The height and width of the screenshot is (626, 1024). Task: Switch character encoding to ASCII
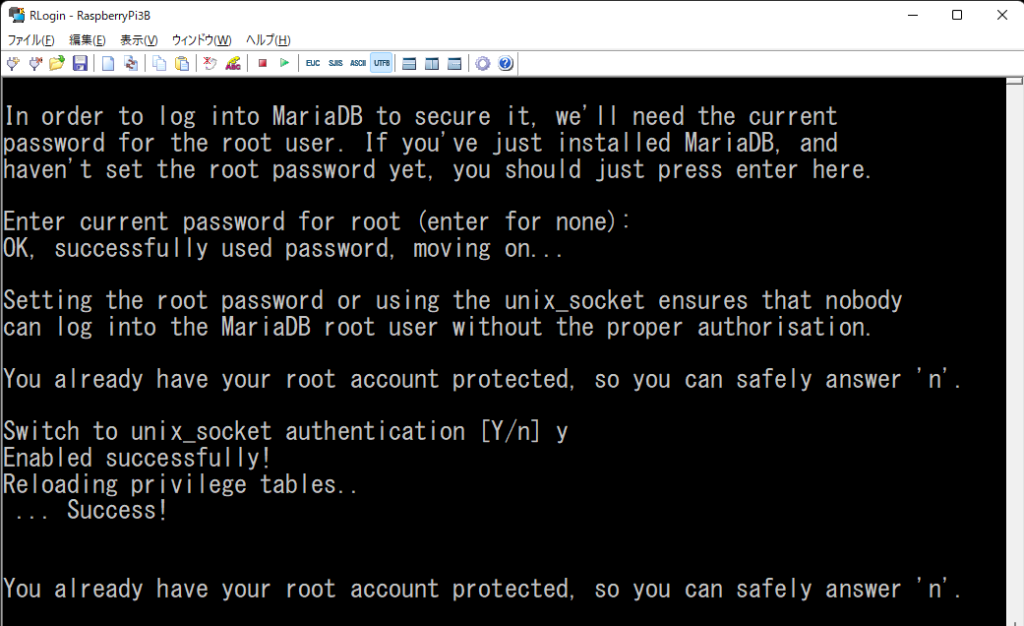(x=358, y=63)
